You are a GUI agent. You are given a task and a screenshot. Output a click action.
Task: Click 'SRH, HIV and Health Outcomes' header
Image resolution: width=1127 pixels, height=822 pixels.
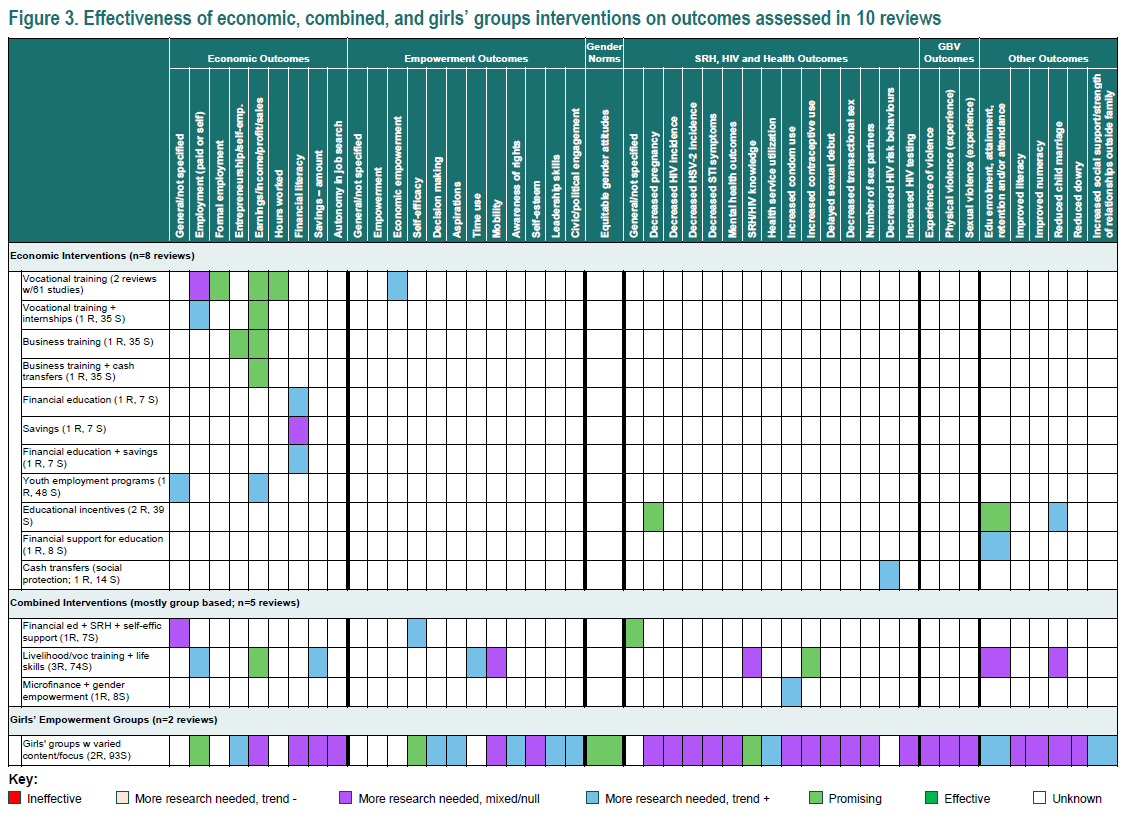pyautogui.click(x=771, y=59)
